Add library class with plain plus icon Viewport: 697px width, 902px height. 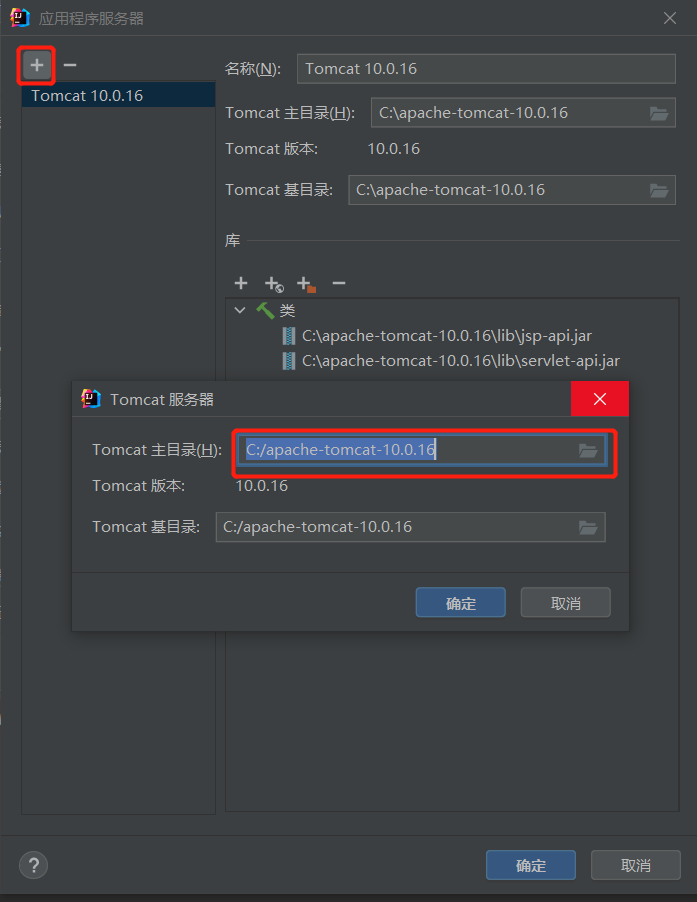pos(241,283)
